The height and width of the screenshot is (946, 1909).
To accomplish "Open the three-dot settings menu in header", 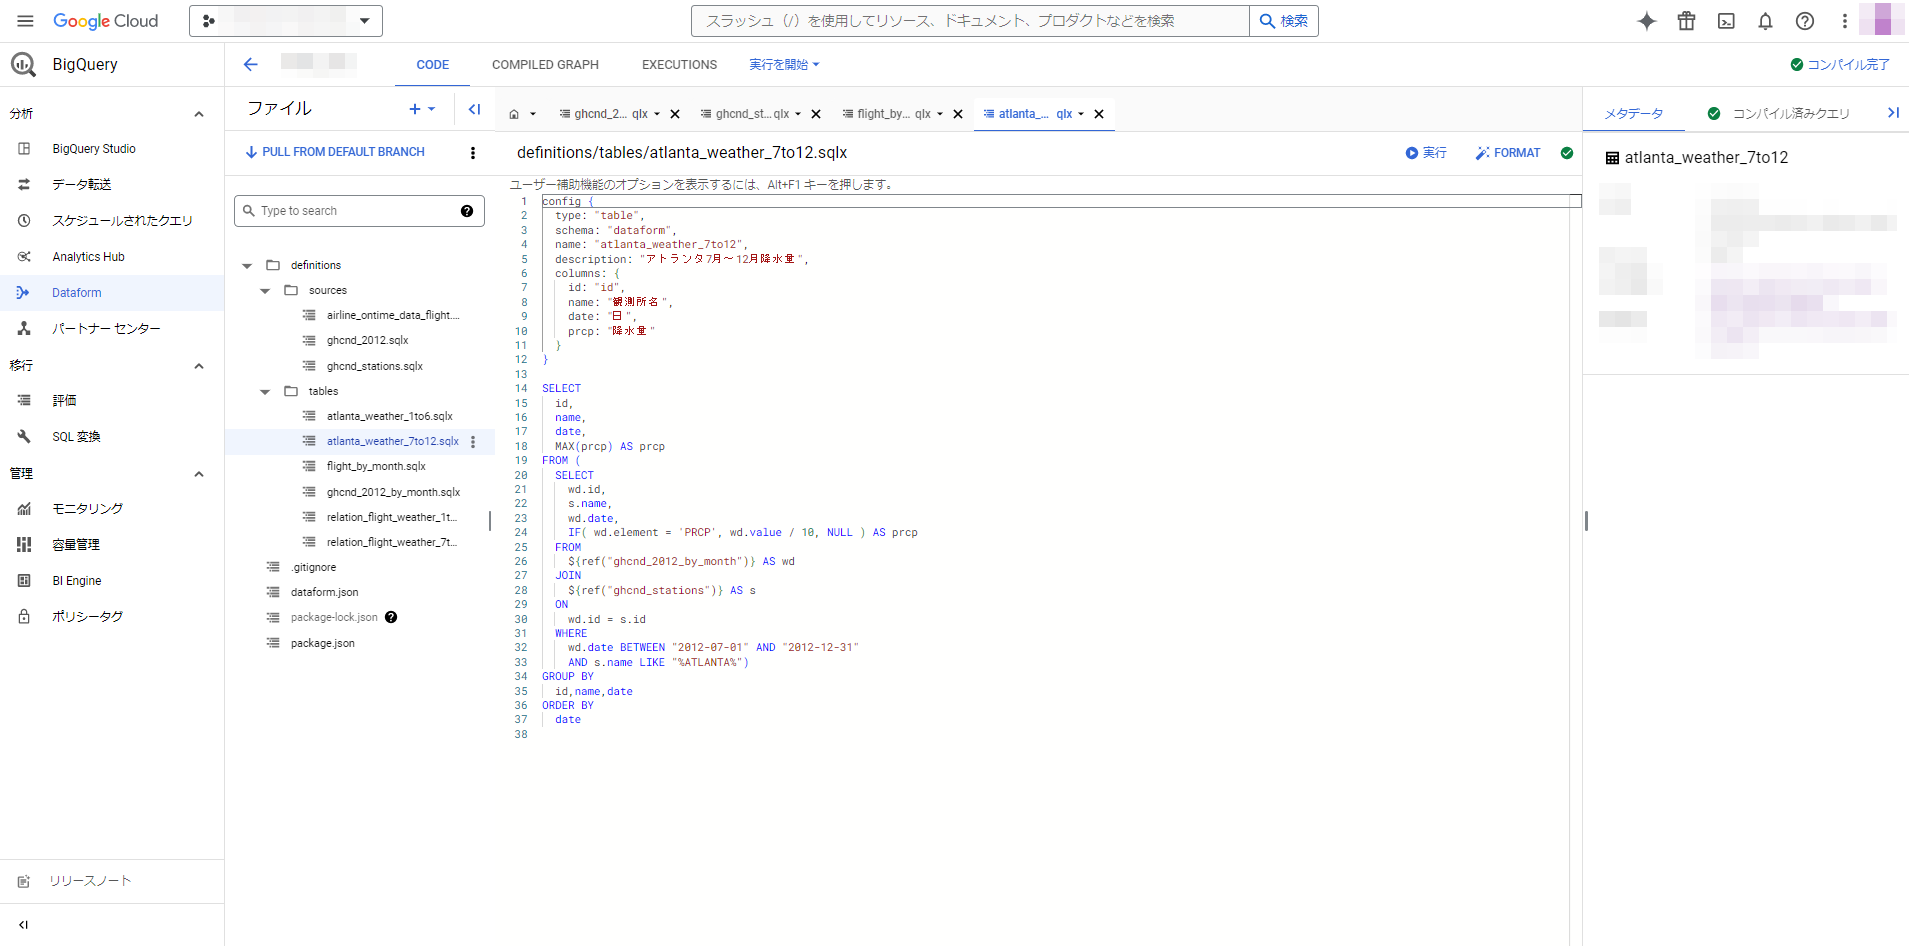I will [x=1845, y=21].
